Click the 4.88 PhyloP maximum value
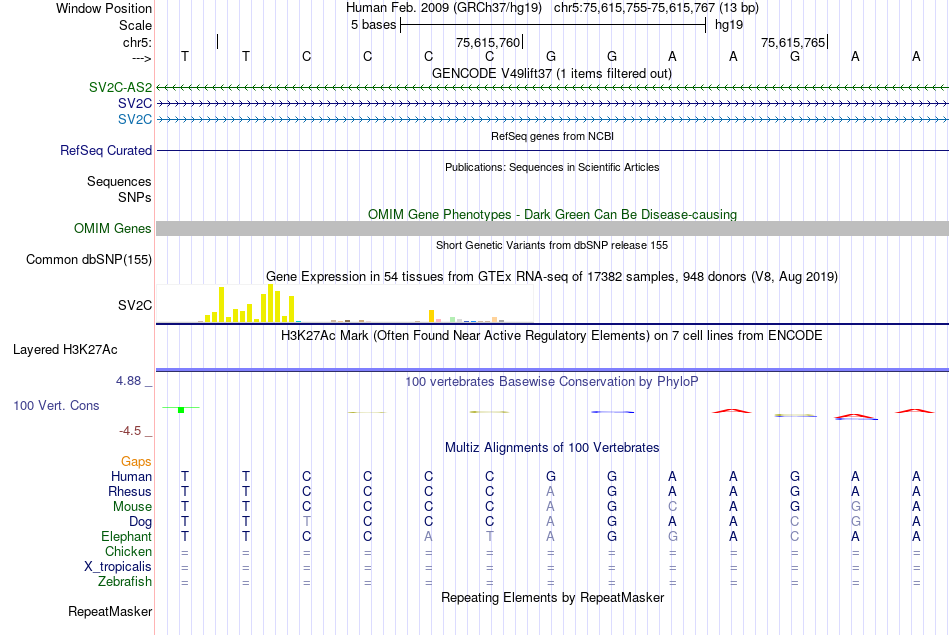This screenshot has width=950, height=635. [128, 381]
